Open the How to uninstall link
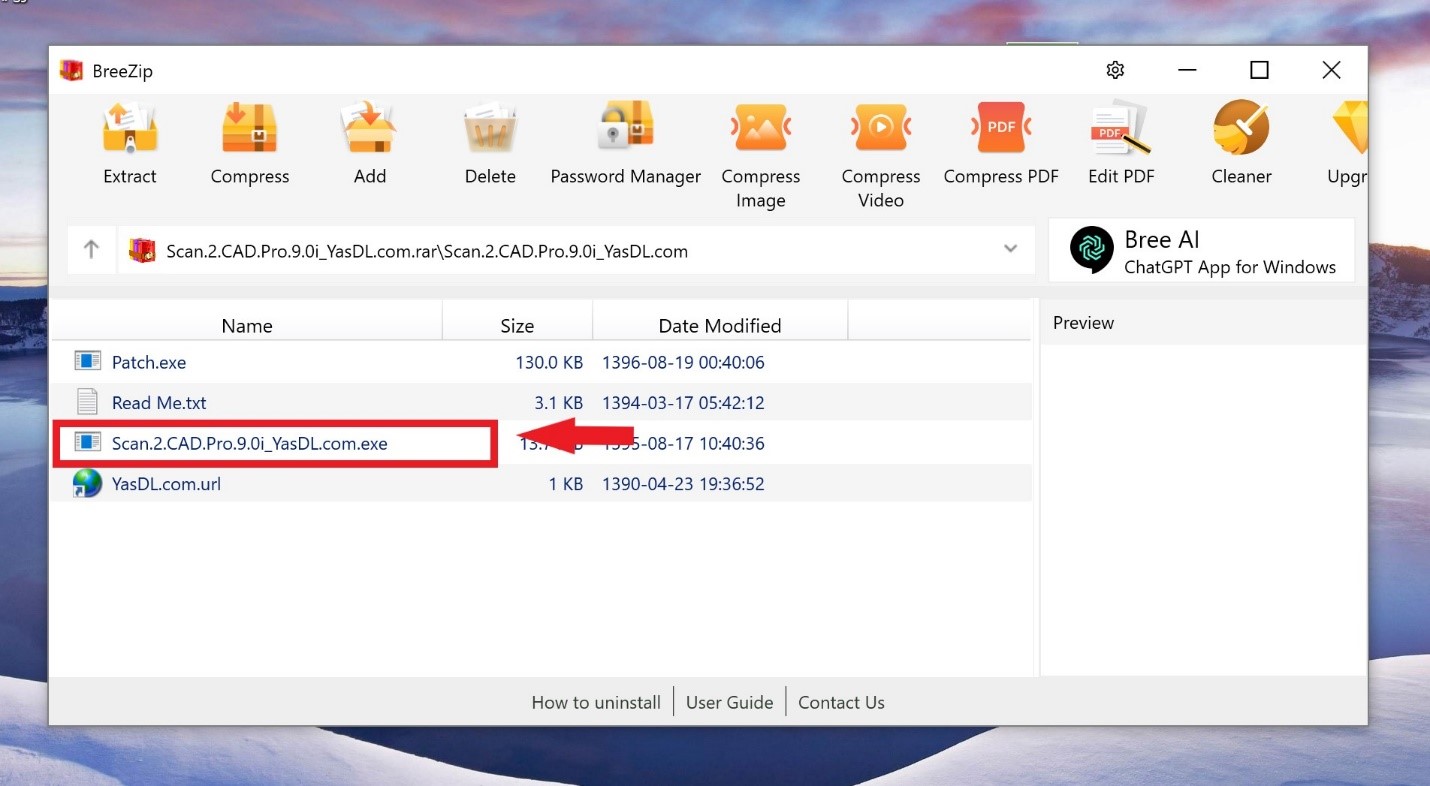The image size is (1430, 786). click(596, 702)
